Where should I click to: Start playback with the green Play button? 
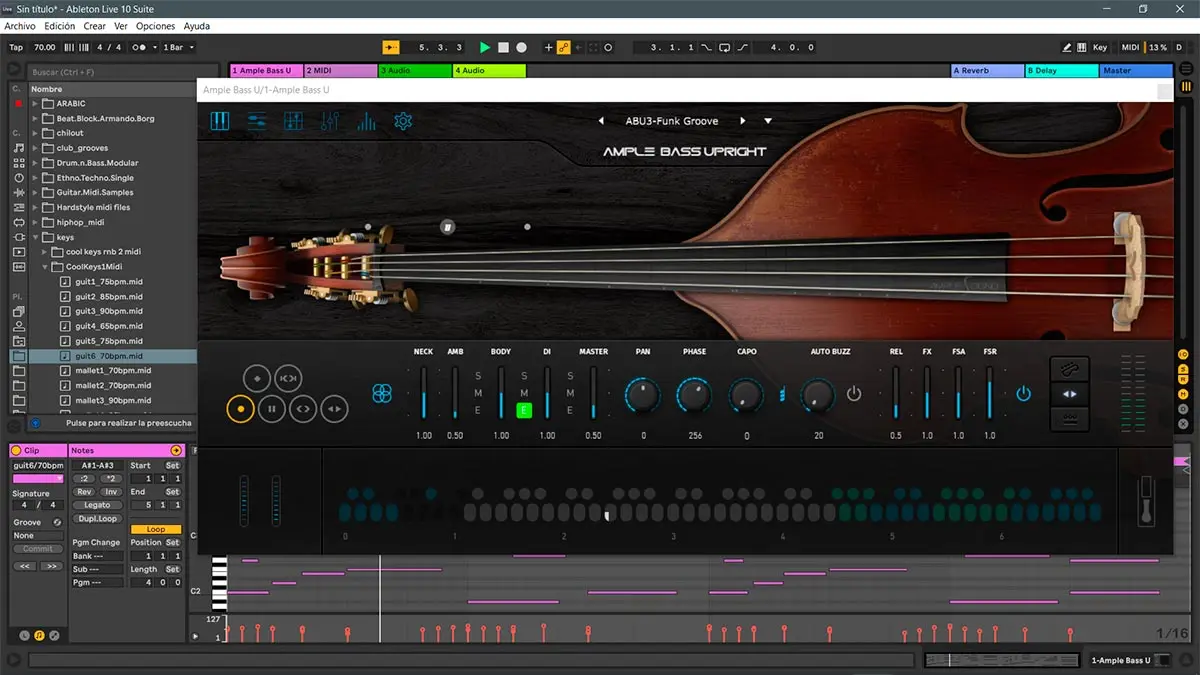[x=485, y=47]
